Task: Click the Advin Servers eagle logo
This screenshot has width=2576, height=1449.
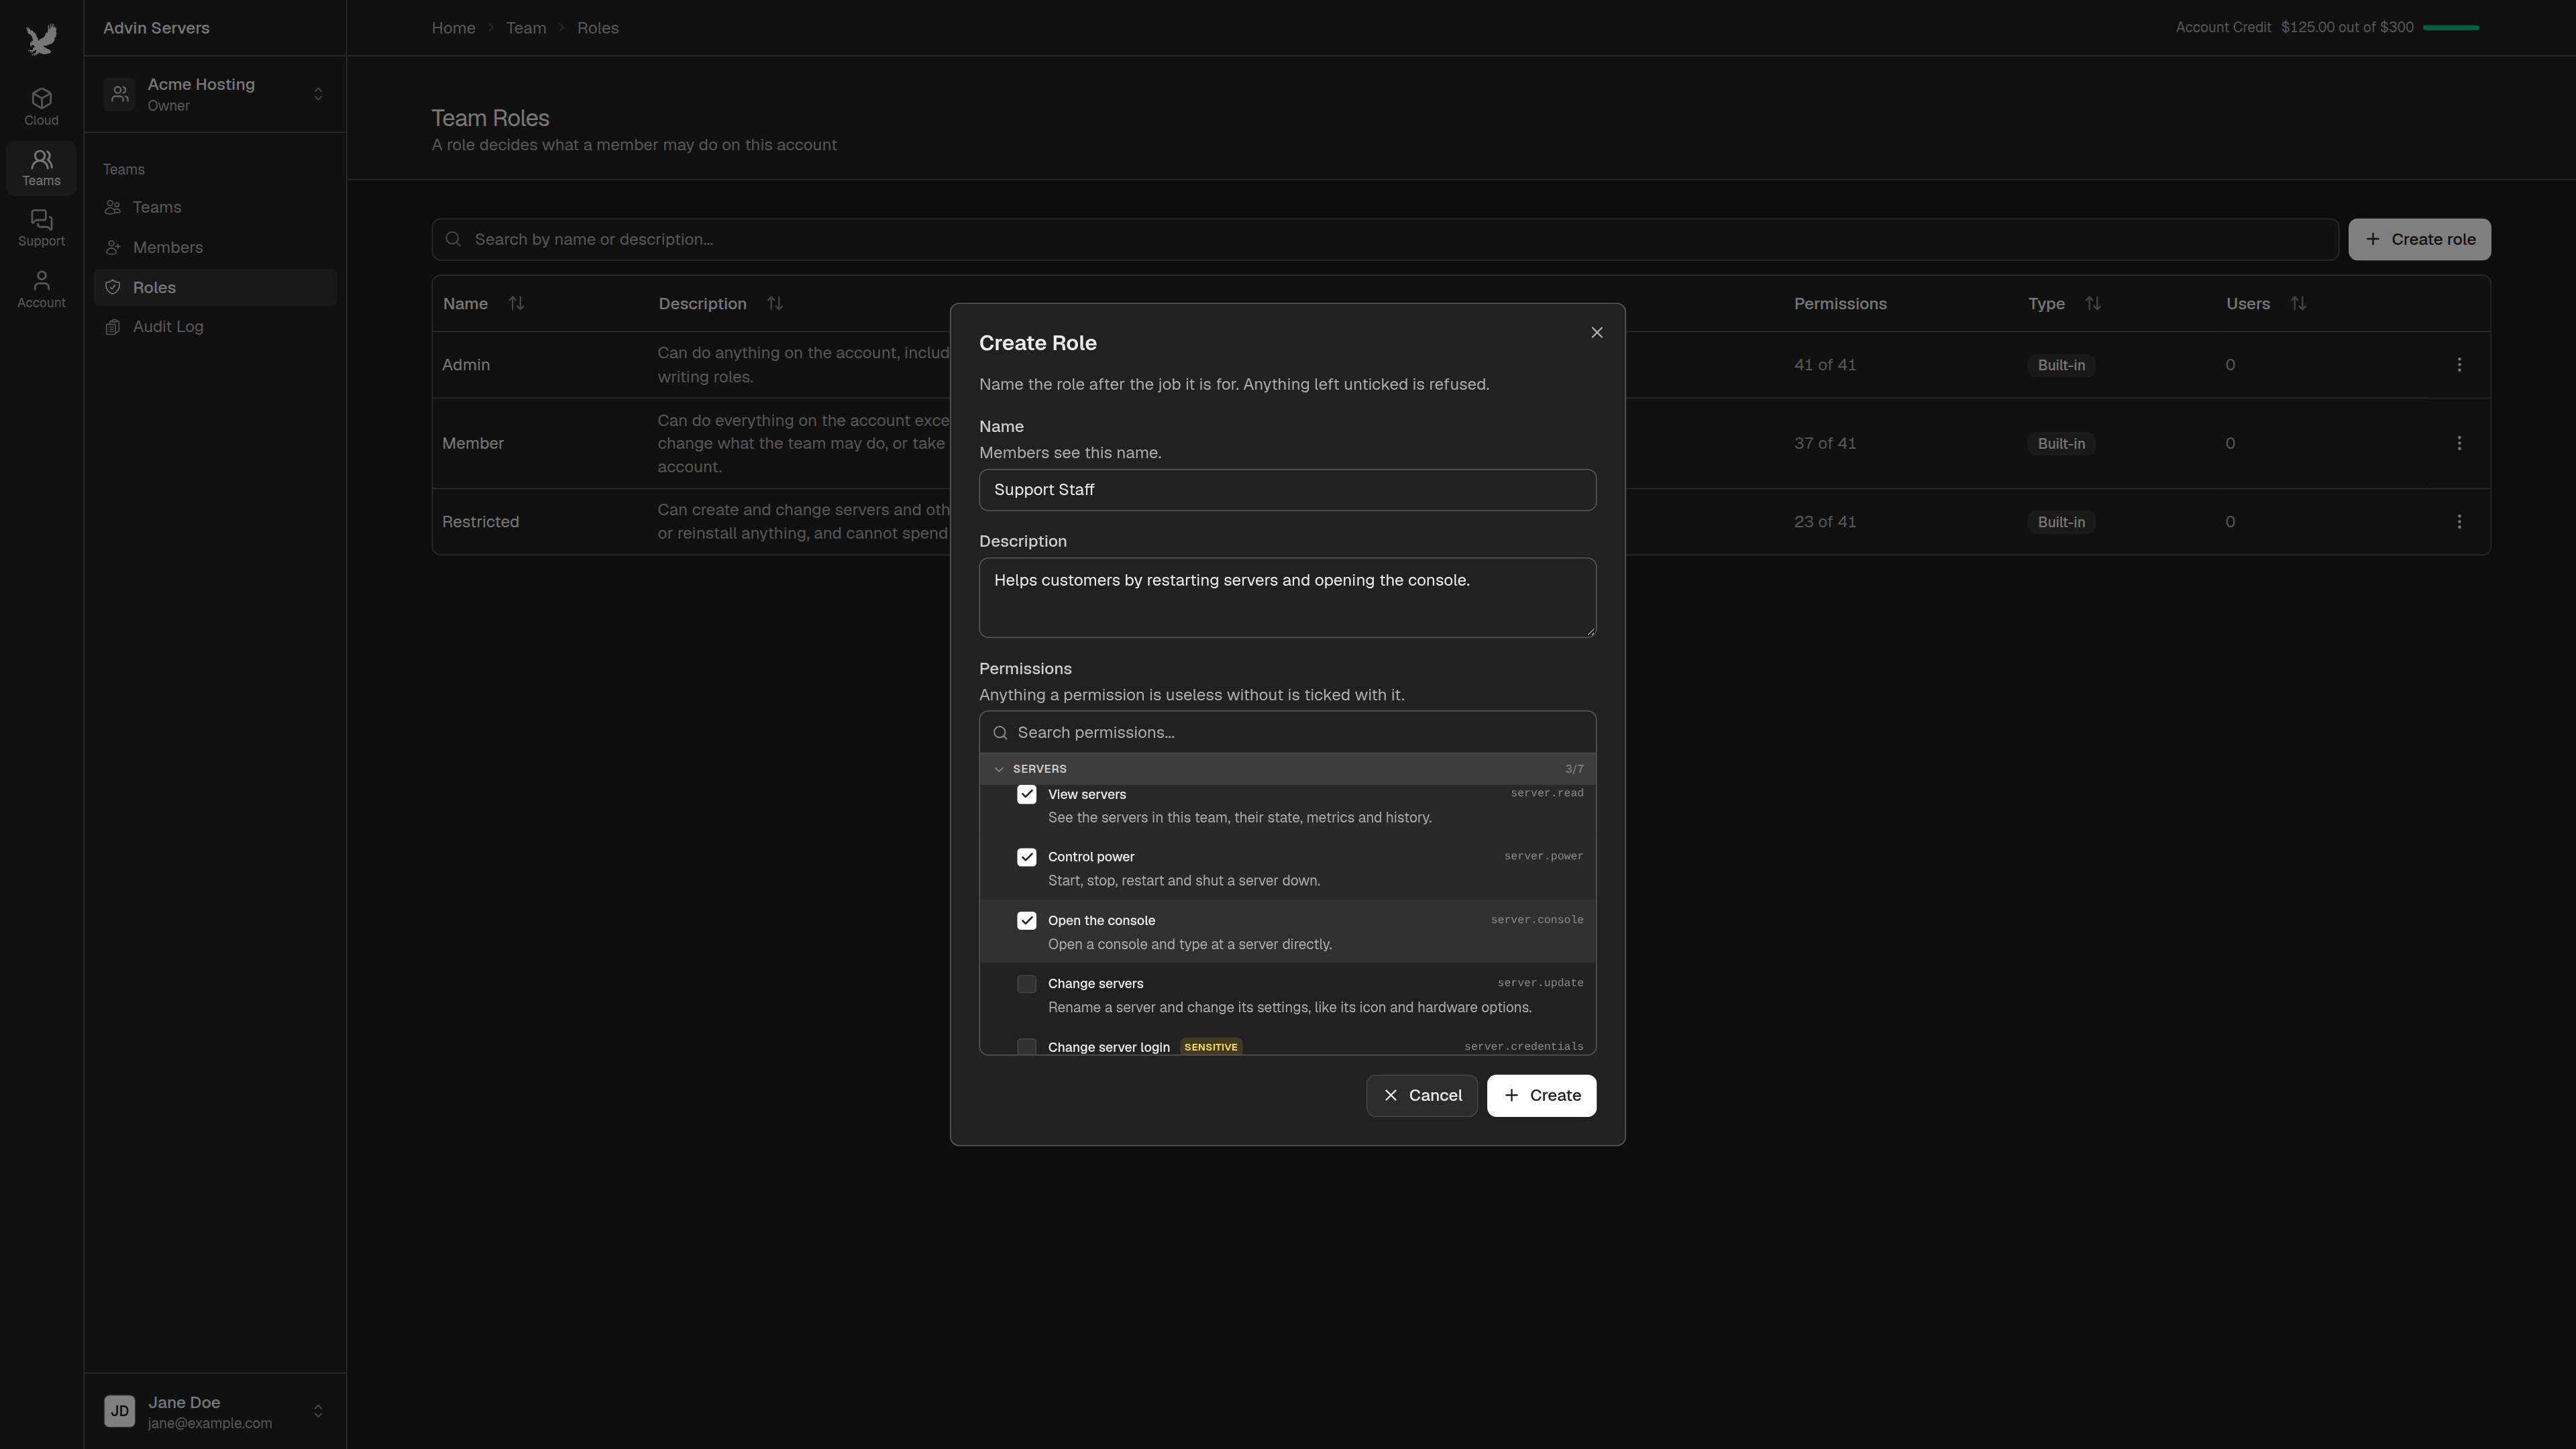Action: (x=41, y=39)
